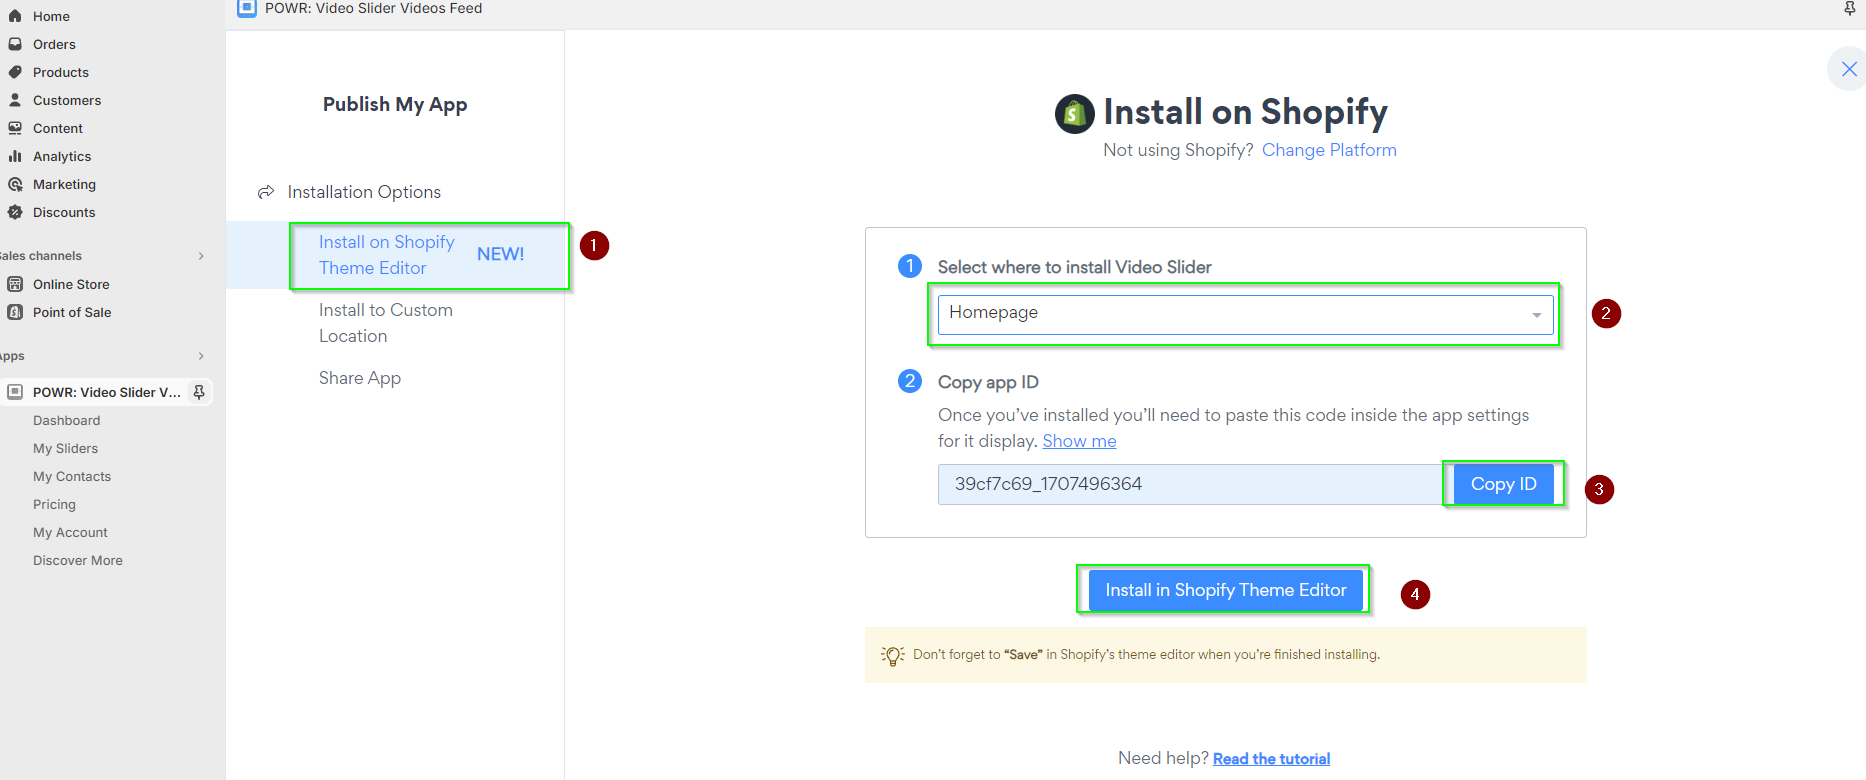The image size is (1866, 780).
Task: Click the share arrow icon beside Installation Options
Action: [266, 192]
